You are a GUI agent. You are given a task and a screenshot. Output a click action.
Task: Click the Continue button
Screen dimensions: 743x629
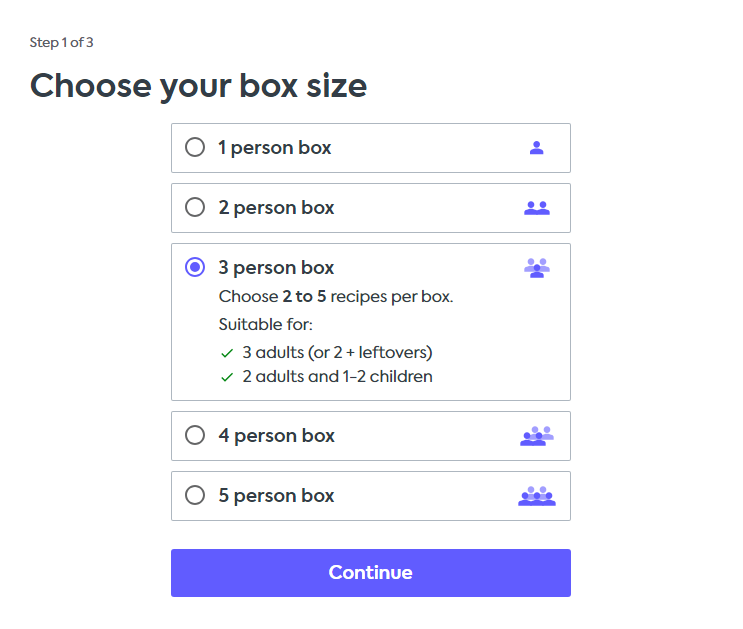(x=371, y=573)
